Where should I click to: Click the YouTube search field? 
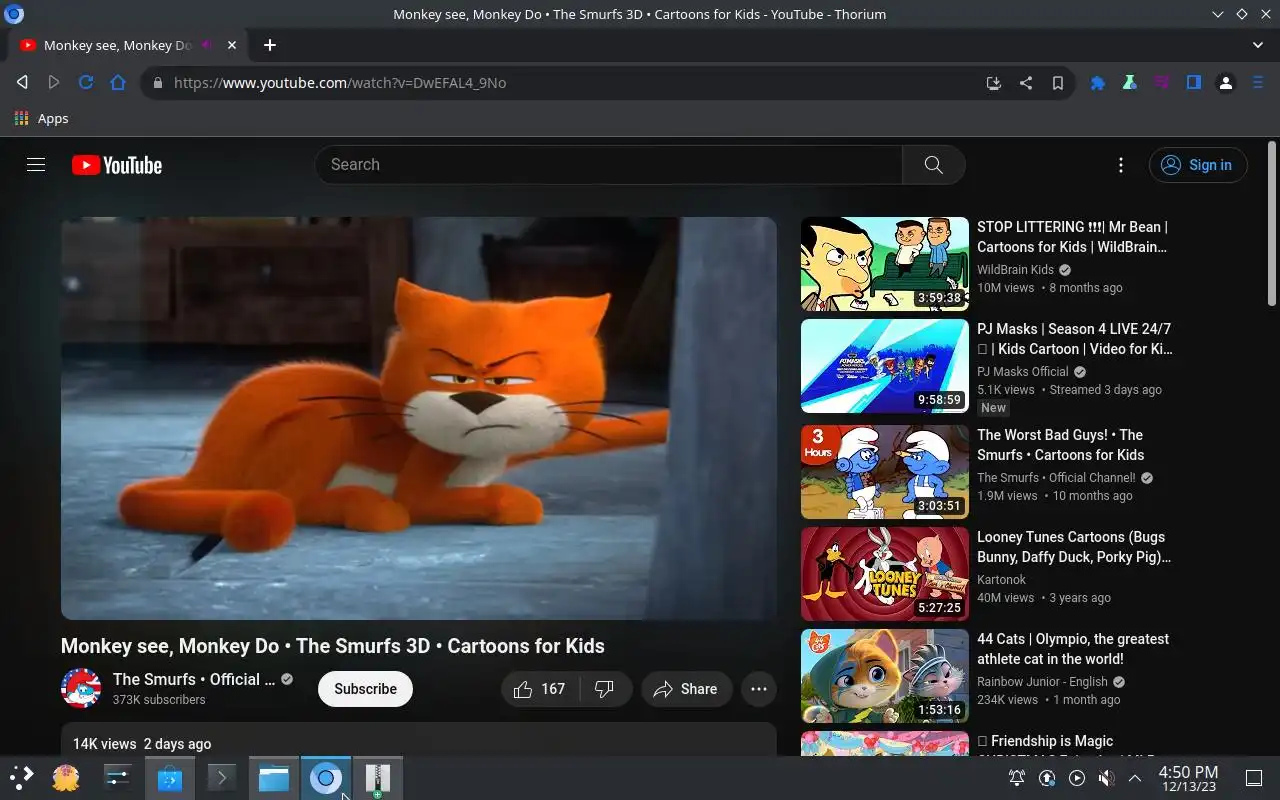(609, 165)
